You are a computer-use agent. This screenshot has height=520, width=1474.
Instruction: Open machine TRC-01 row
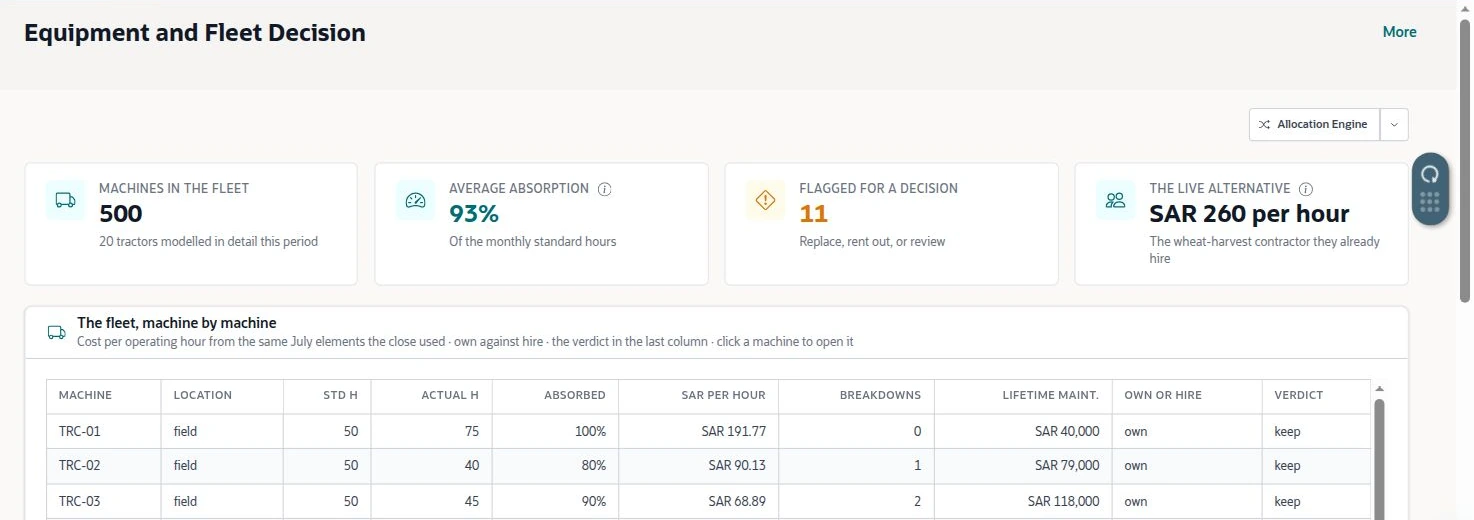coord(708,431)
